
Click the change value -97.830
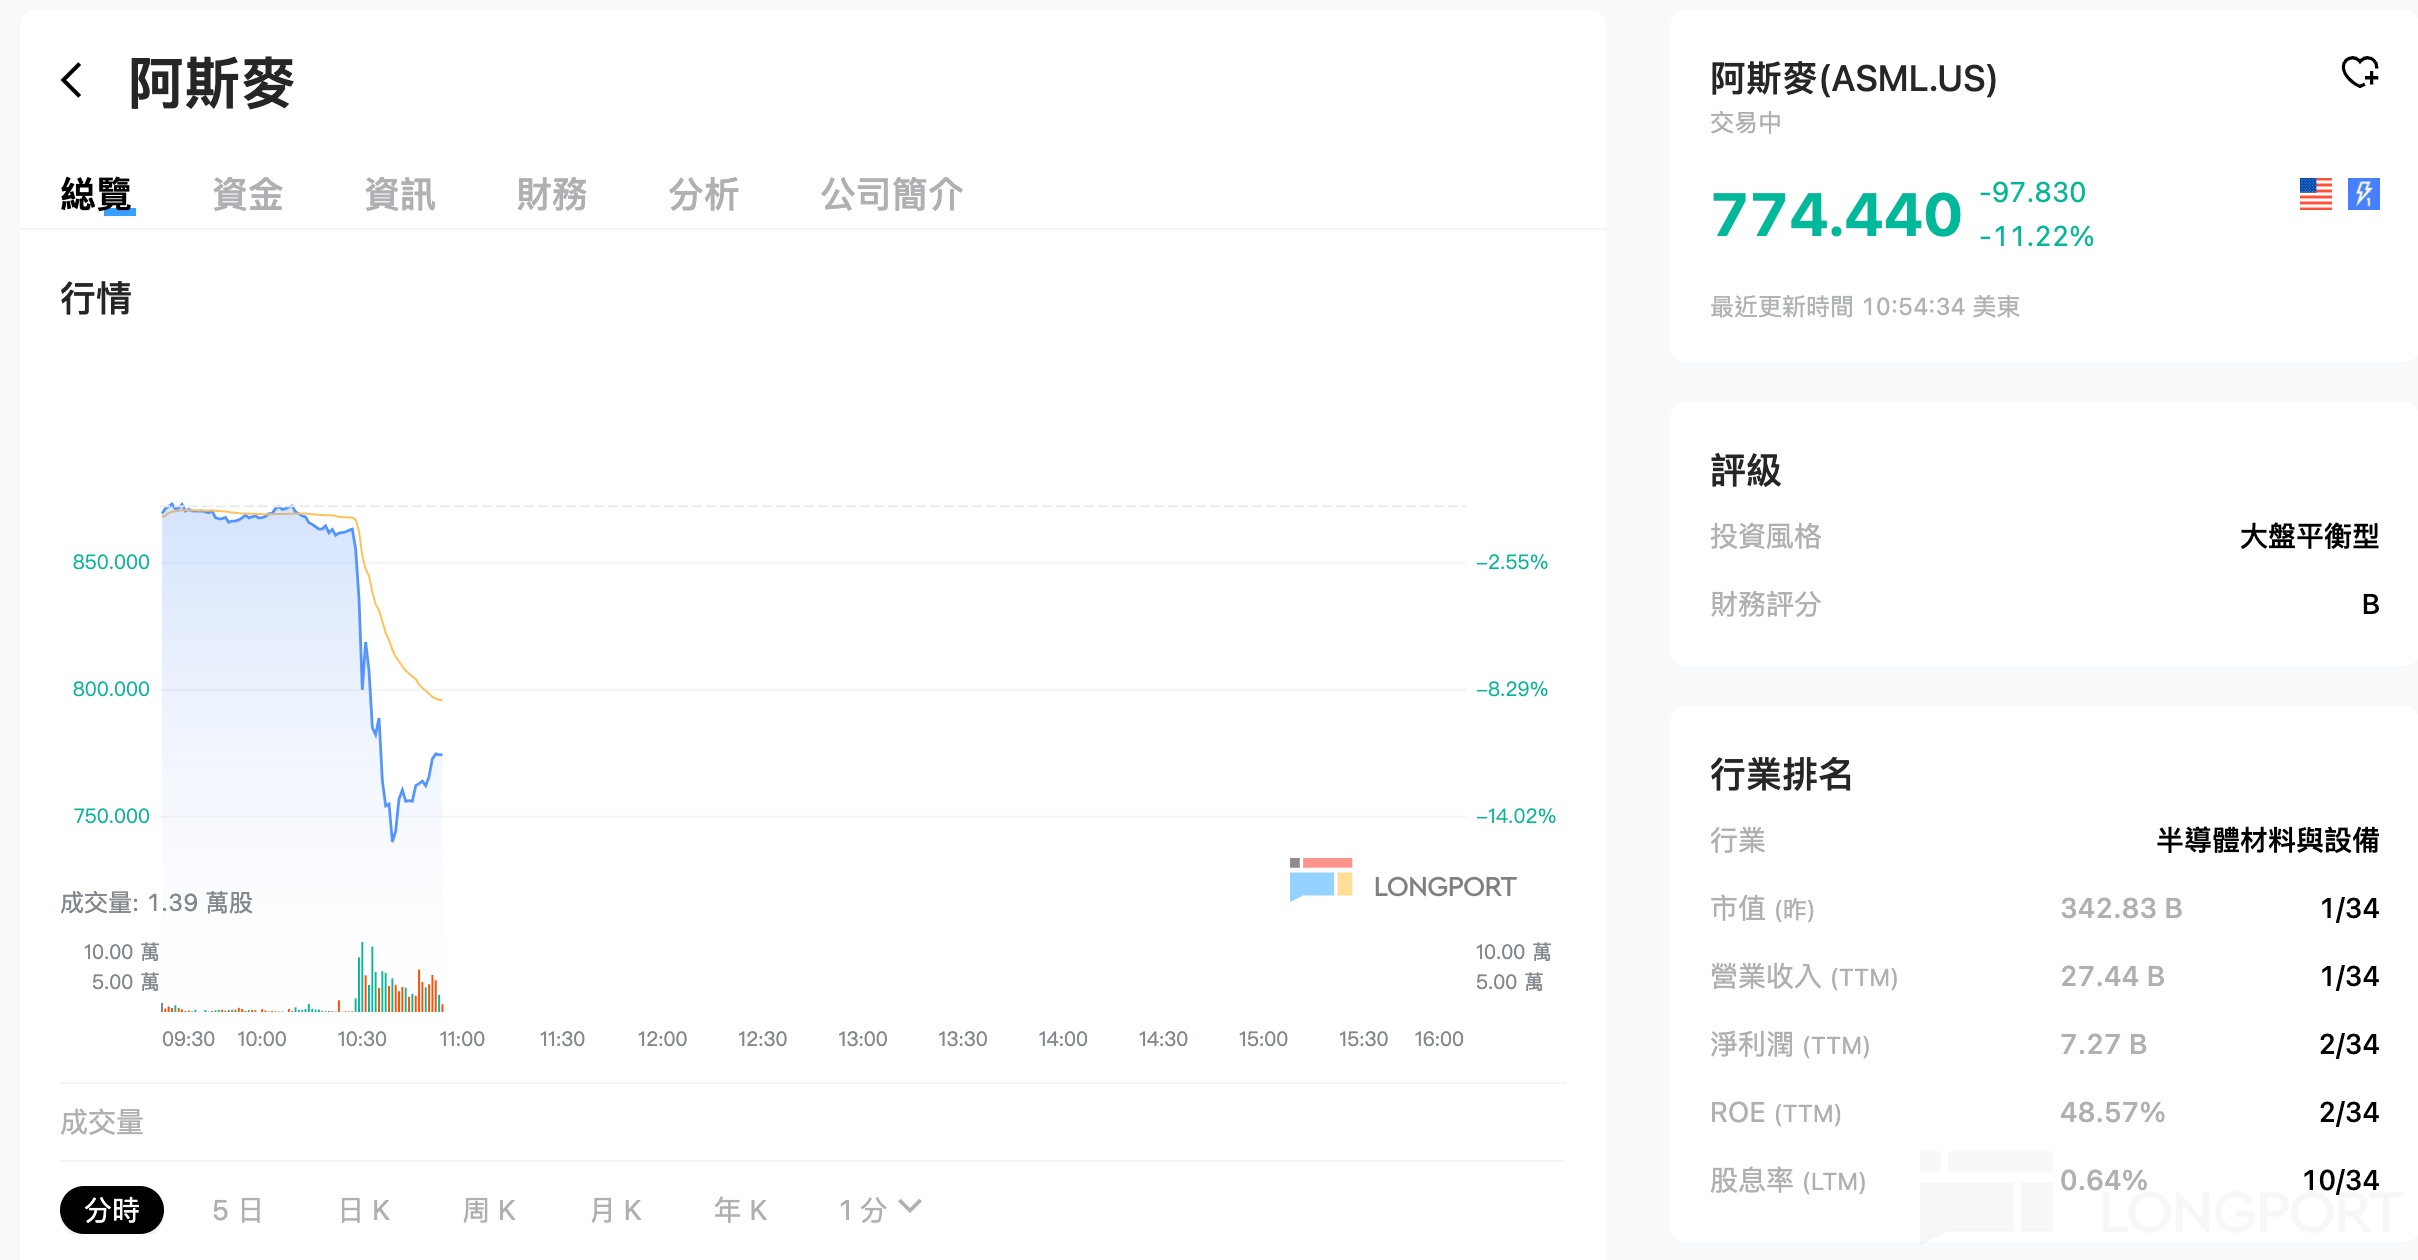2033,192
